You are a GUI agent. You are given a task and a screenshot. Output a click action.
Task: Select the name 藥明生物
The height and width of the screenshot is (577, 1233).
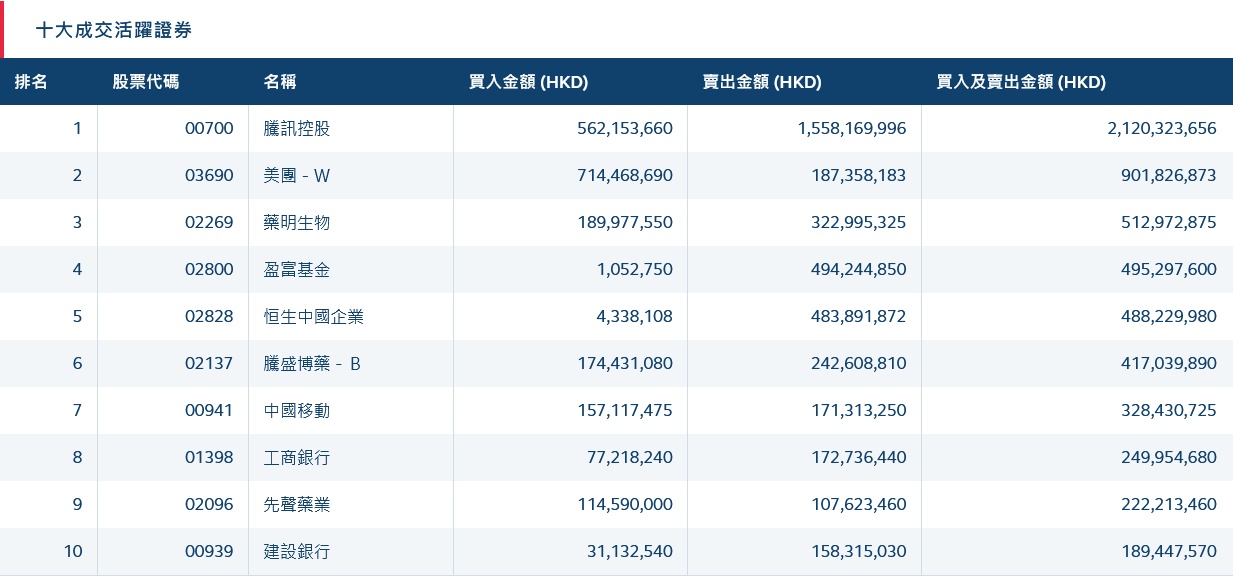click(x=297, y=222)
